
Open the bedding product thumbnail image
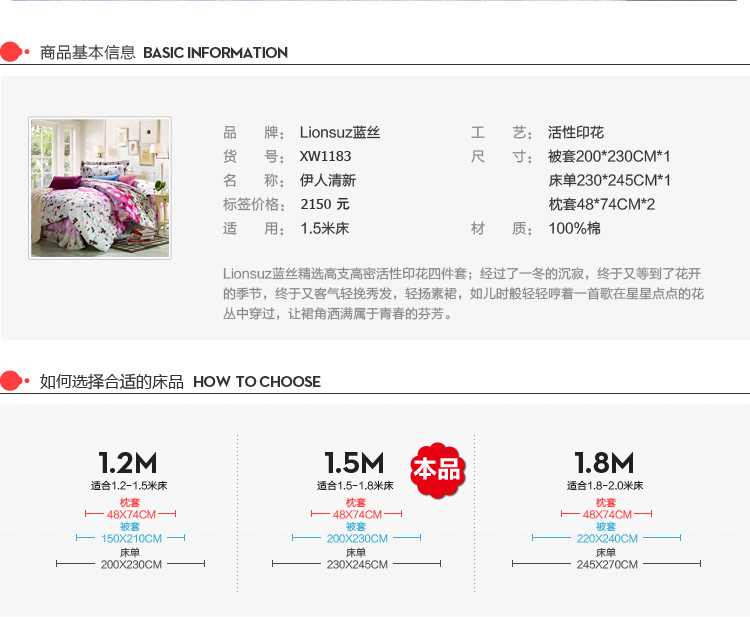click(100, 189)
